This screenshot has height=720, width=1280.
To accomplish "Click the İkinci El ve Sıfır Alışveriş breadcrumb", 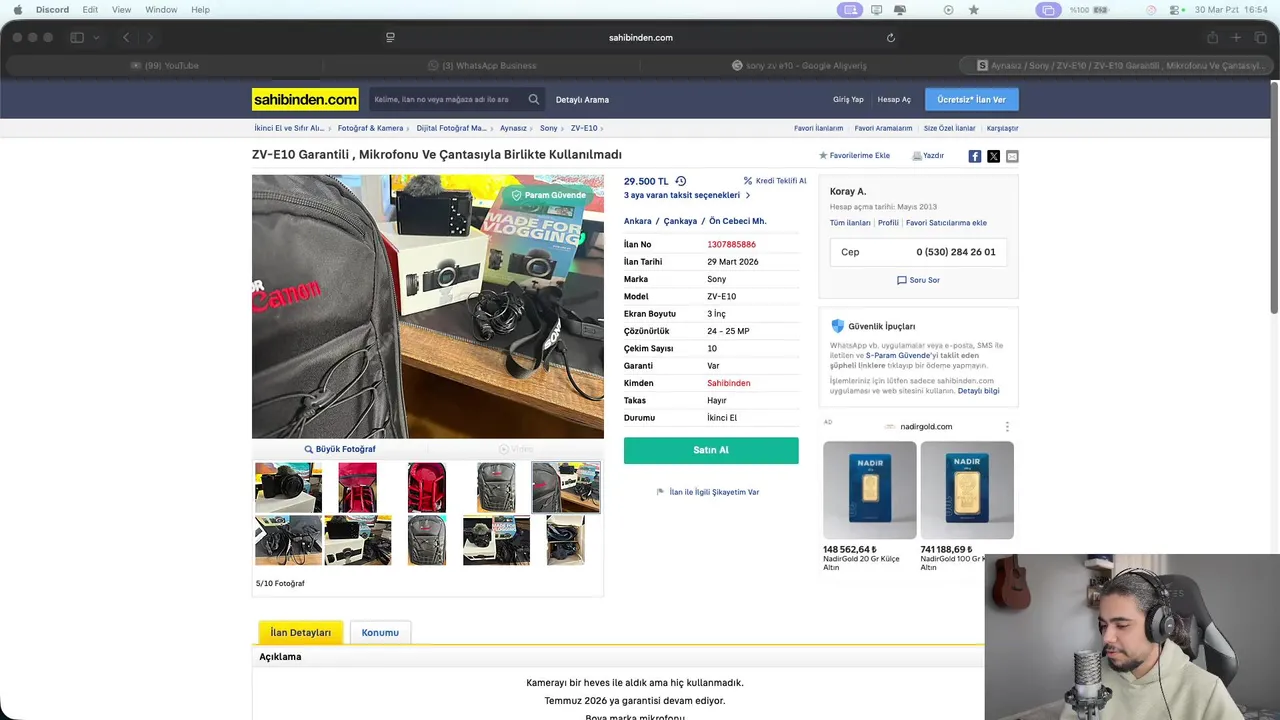I will (x=289, y=128).
